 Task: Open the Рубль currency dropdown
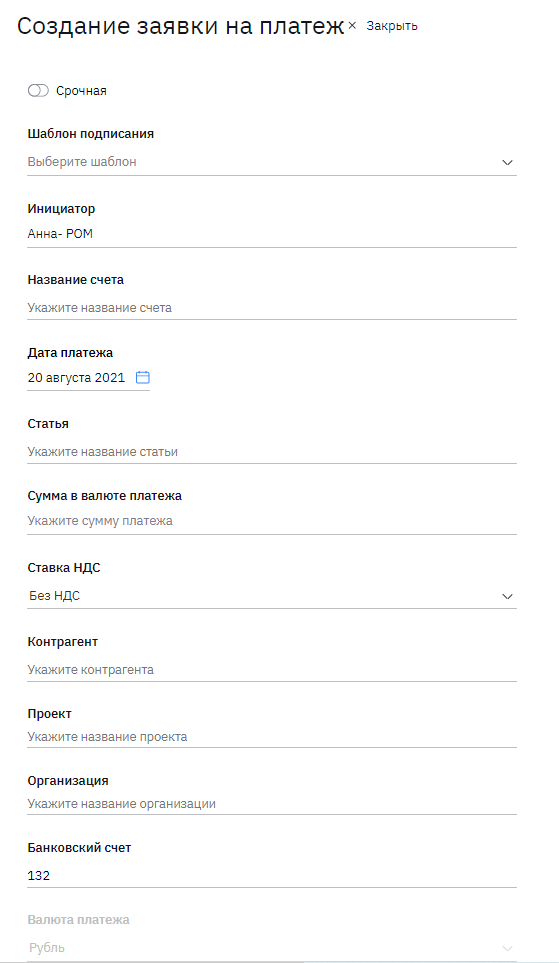point(272,948)
